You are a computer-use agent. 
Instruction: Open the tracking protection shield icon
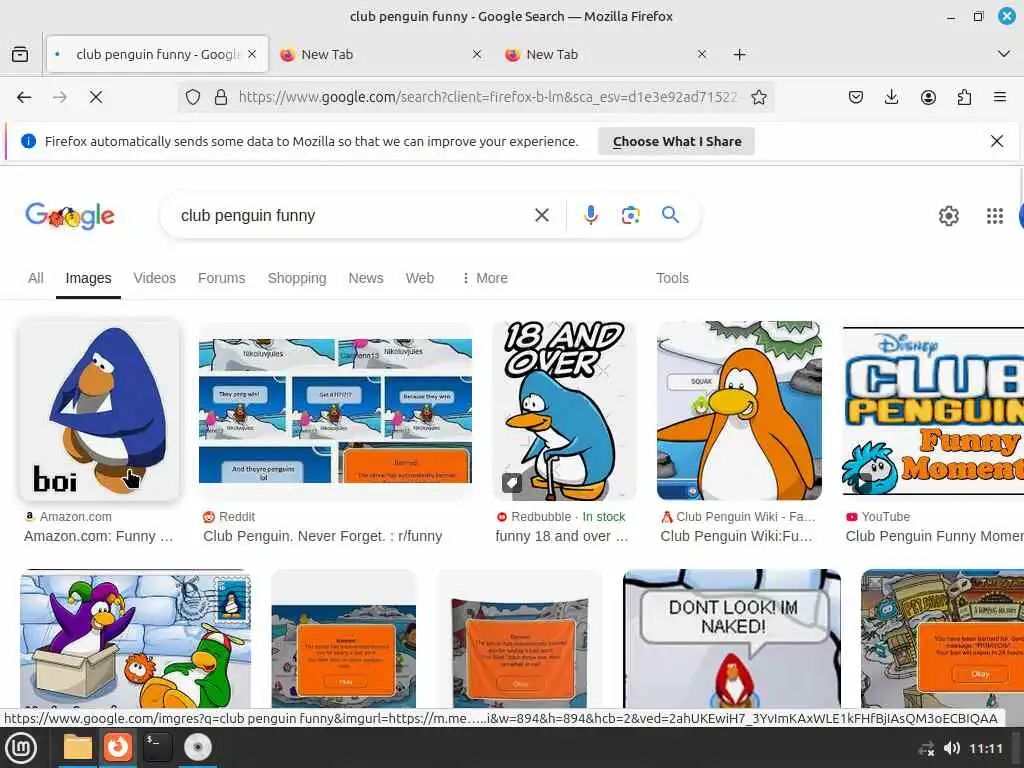(193, 97)
